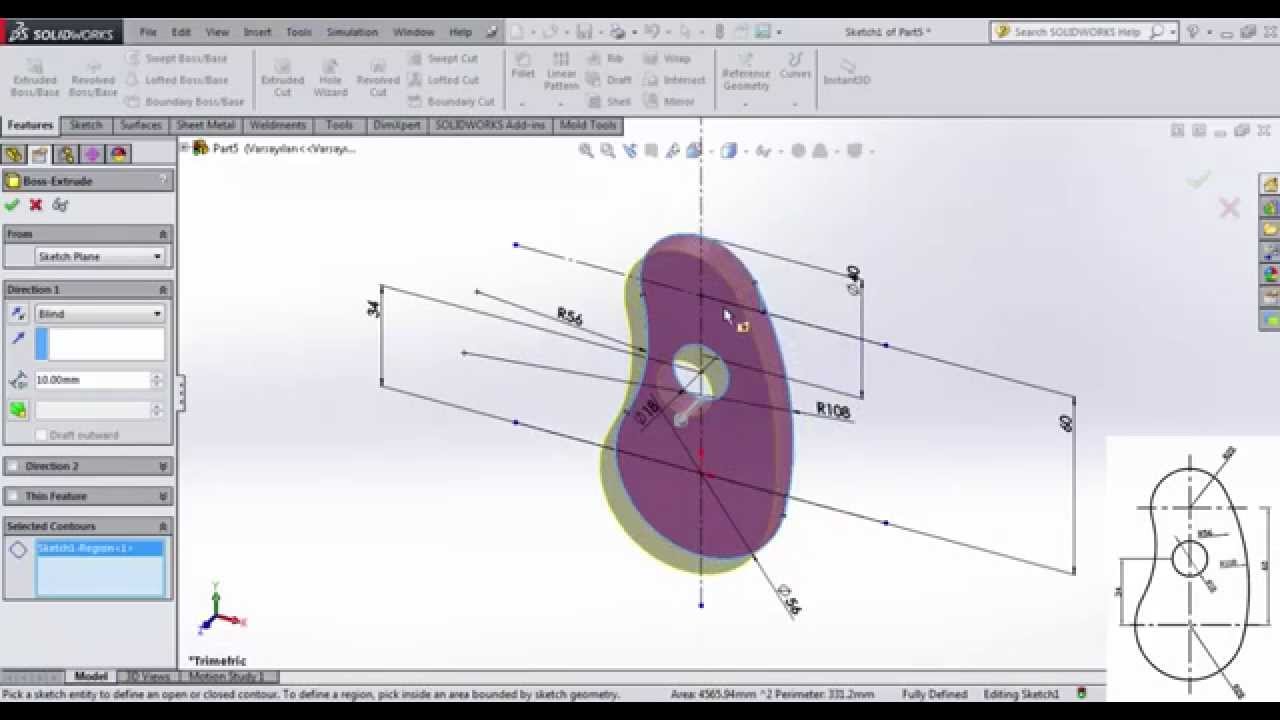Toggle detailed preview glasses icon
1280x720 pixels.
coord(60,205)
